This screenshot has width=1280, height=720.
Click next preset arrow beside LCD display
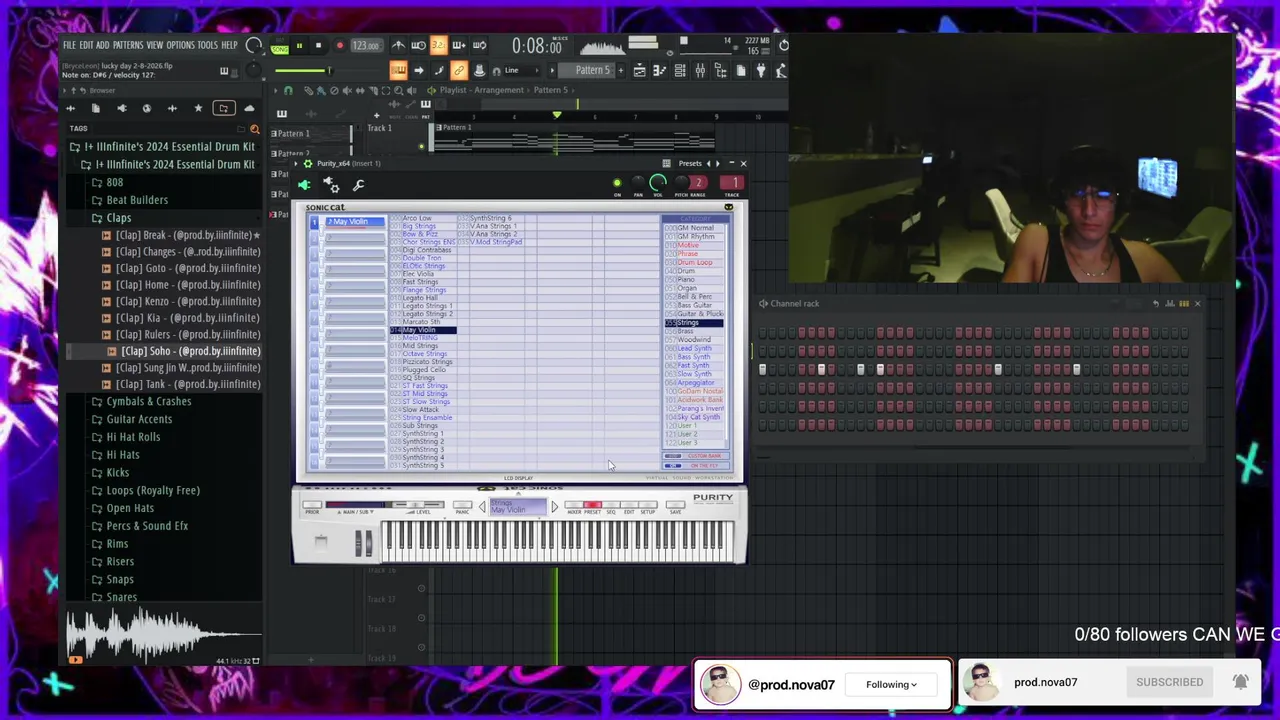tap(554, 507)
